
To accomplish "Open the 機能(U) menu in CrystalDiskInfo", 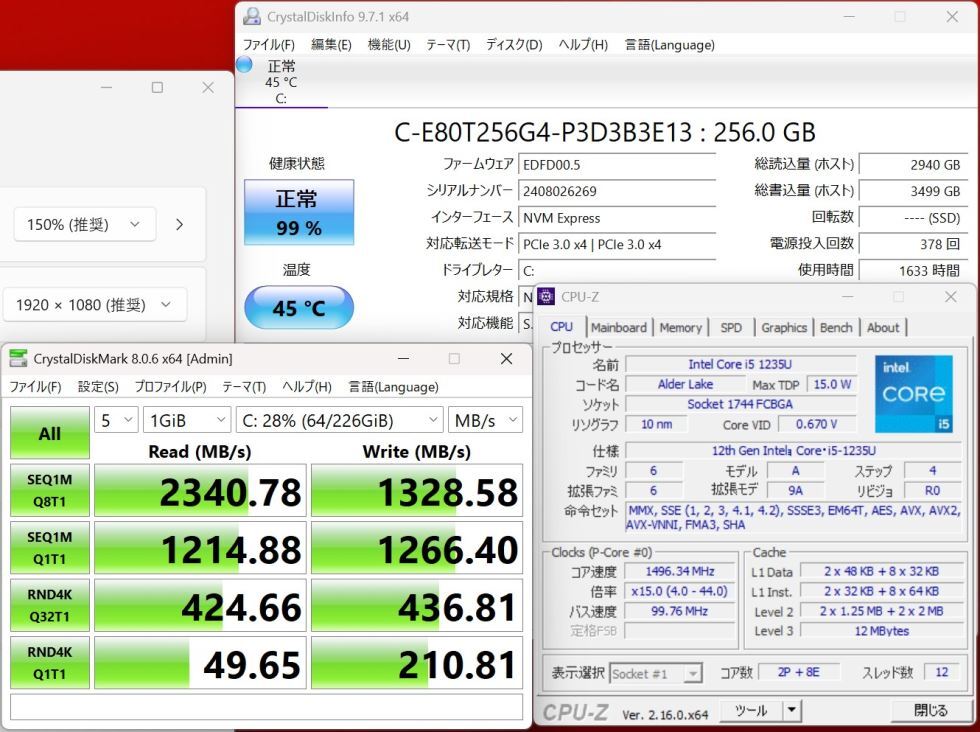I will (389, 45).
